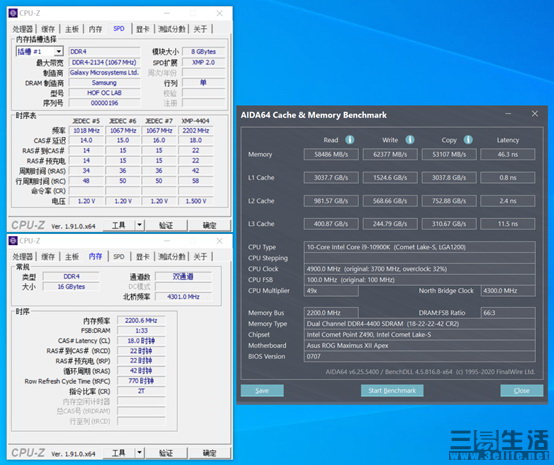
Task: Click the 验证 button in top CPU-Z
Action: pos(166,225)
